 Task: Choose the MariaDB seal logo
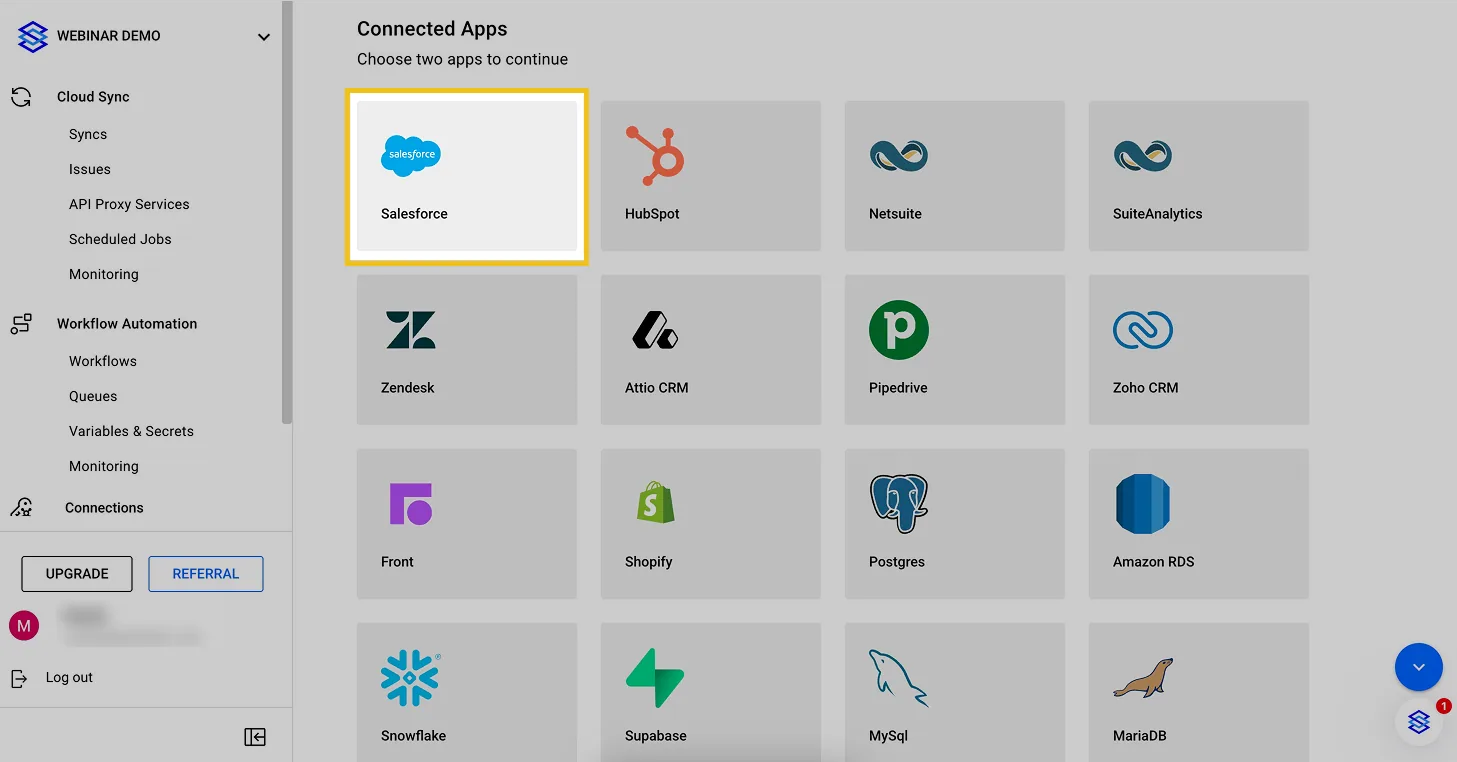tap(1143, 678)
